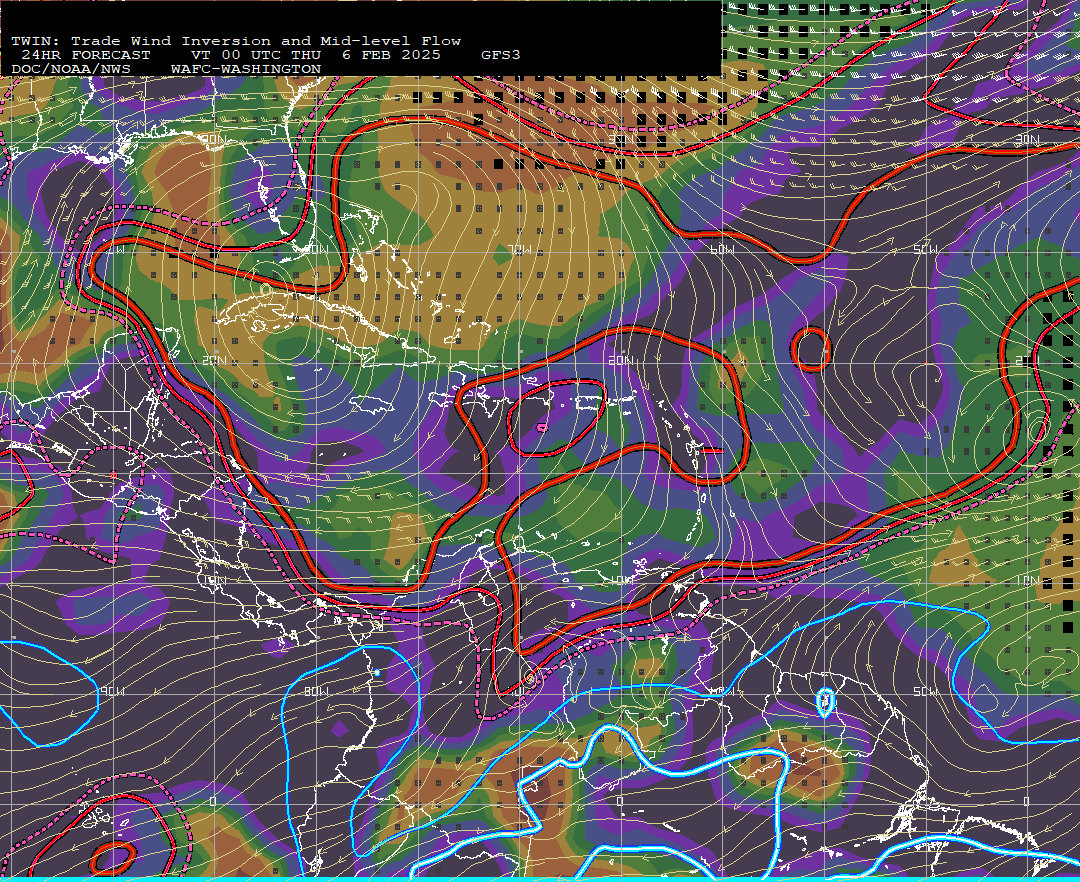Click the cyan dot off the Ecuador coast
Viewport: 1080px width, 882px height.
click(x=377, y=672)
